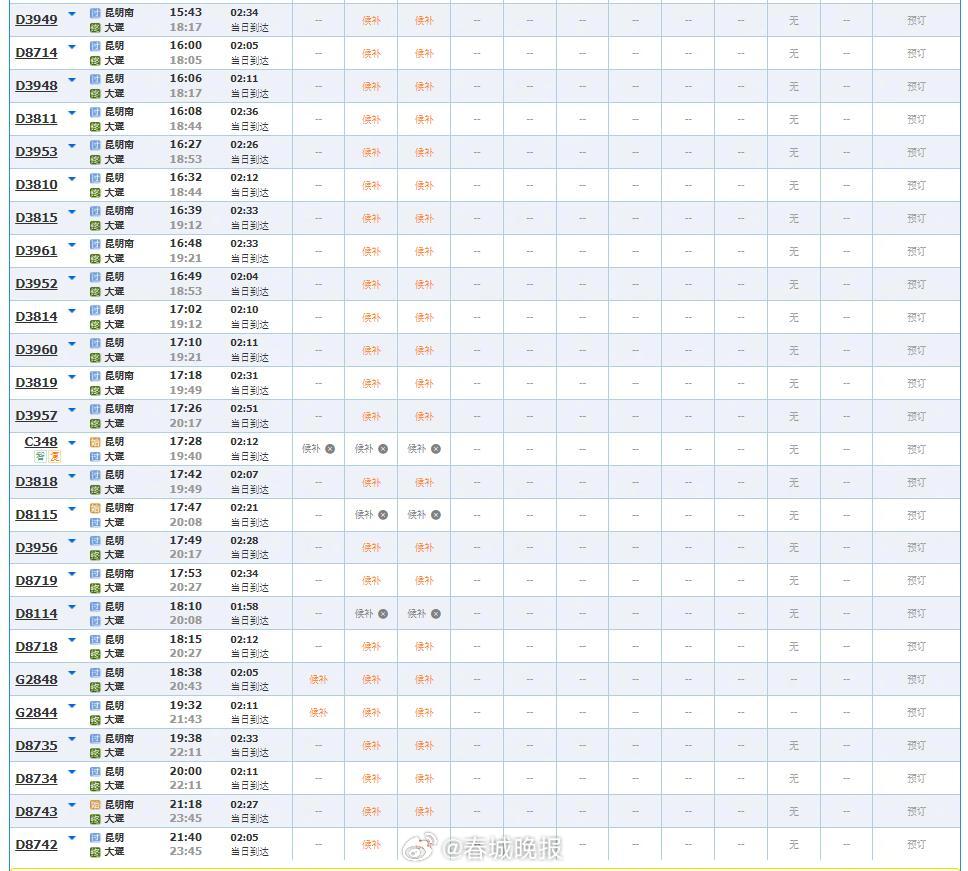This screenshot has width=968, height=871.
Task: Click x icon on second 候补 in D8114 row
Action: pyautogui.click(x=436, y=614)
